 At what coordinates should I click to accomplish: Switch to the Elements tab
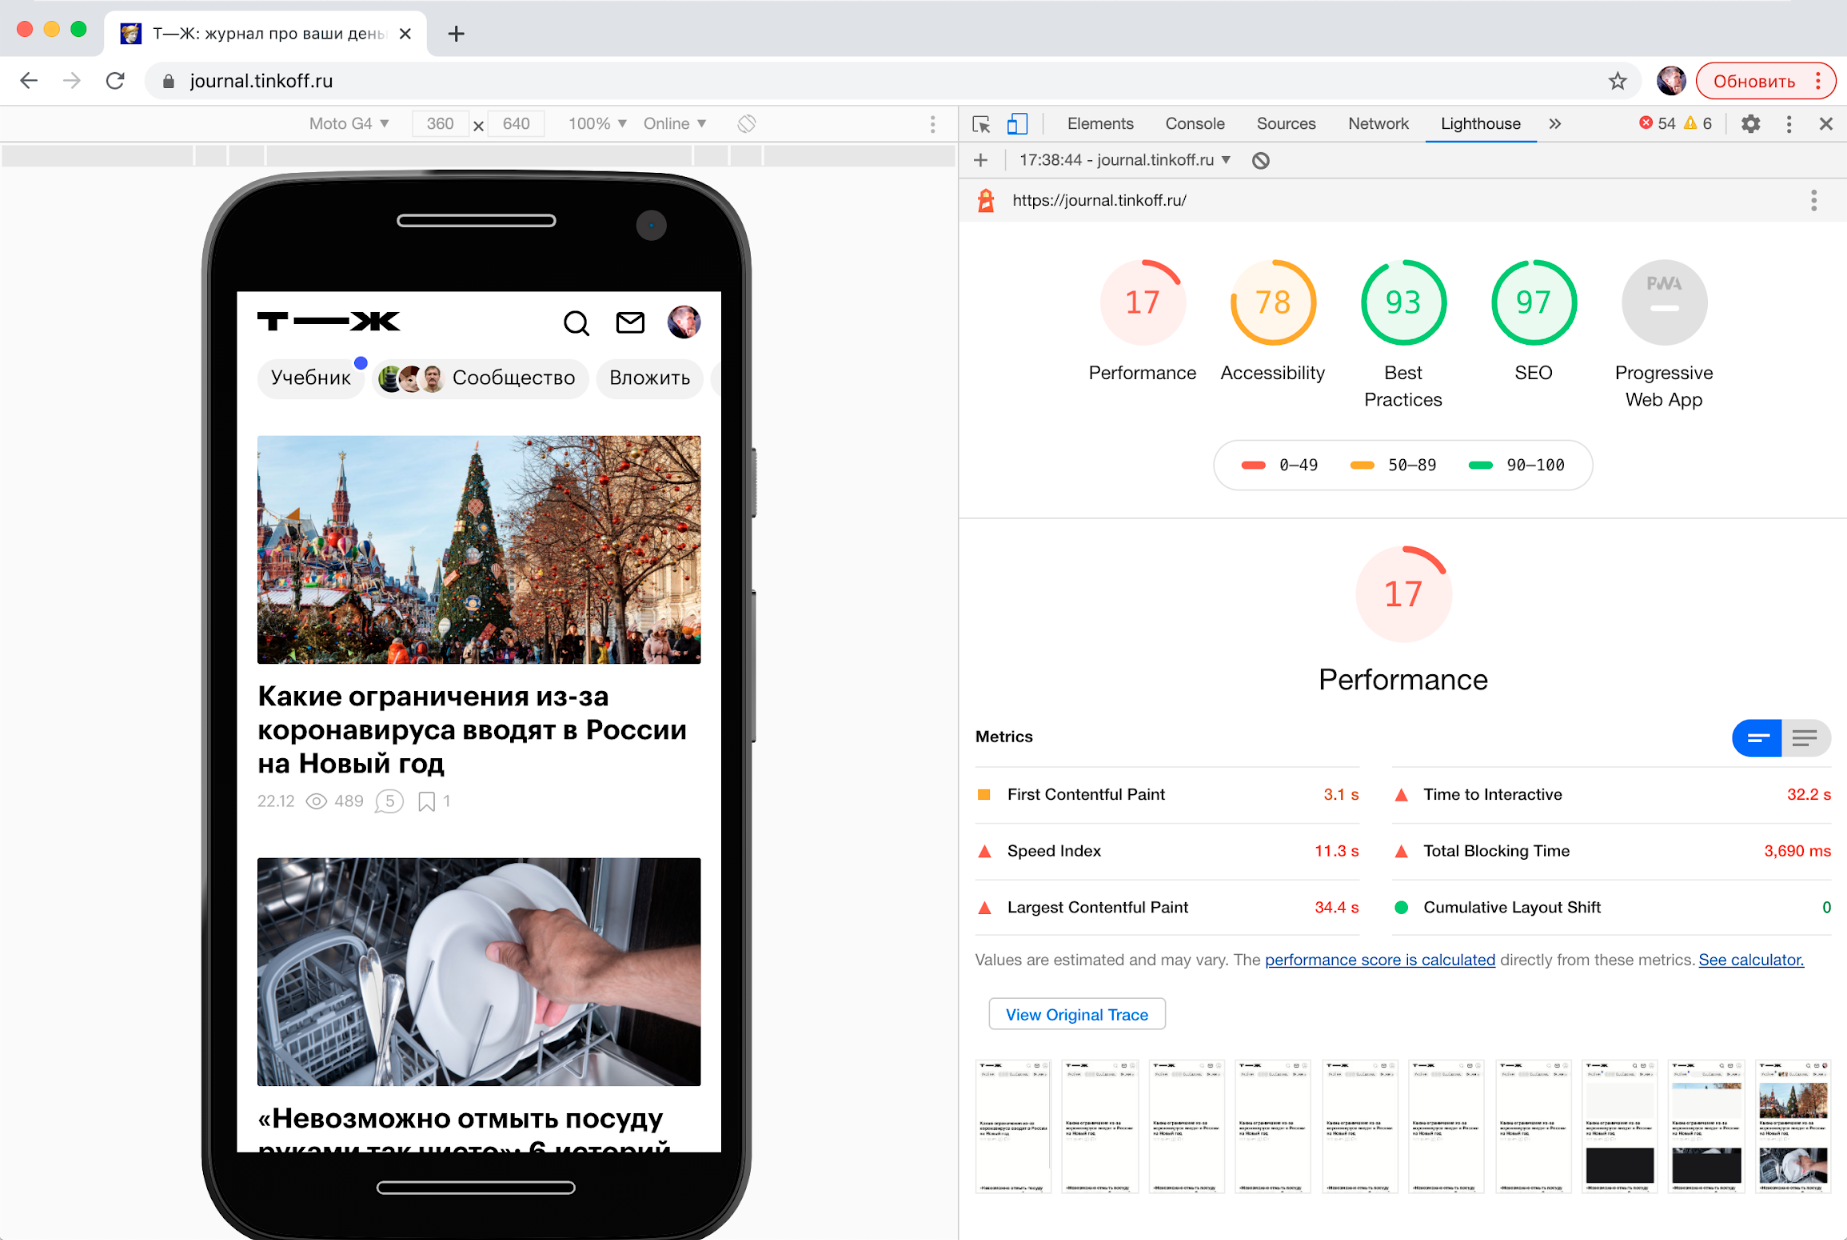[1100, 123]
